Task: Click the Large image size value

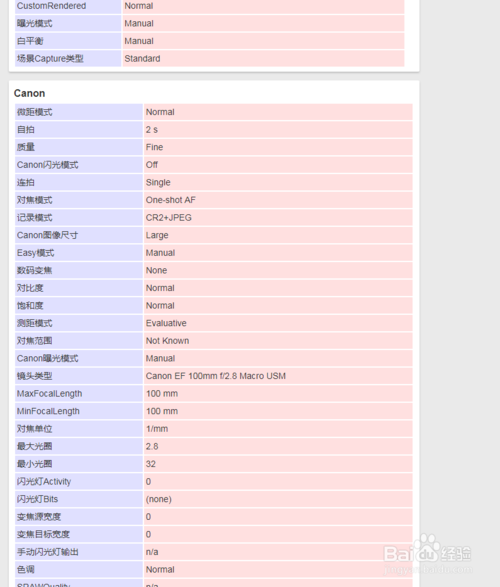Action: pyautogui.click(x=157, y=235)
